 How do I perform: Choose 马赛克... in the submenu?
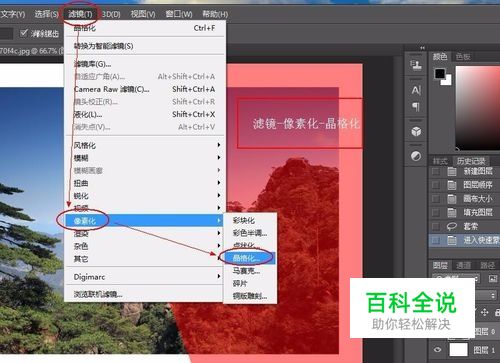[x=250, y=271]
